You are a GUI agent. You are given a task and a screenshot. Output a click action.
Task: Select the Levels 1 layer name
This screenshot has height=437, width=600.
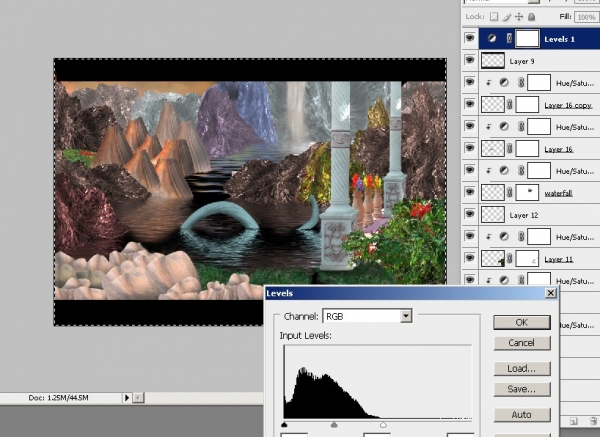559,39
